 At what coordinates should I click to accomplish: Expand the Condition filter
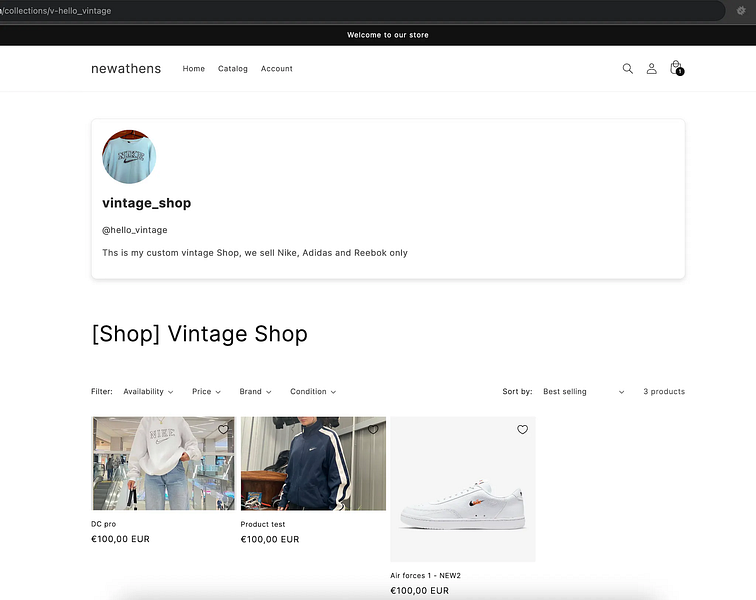313,392
